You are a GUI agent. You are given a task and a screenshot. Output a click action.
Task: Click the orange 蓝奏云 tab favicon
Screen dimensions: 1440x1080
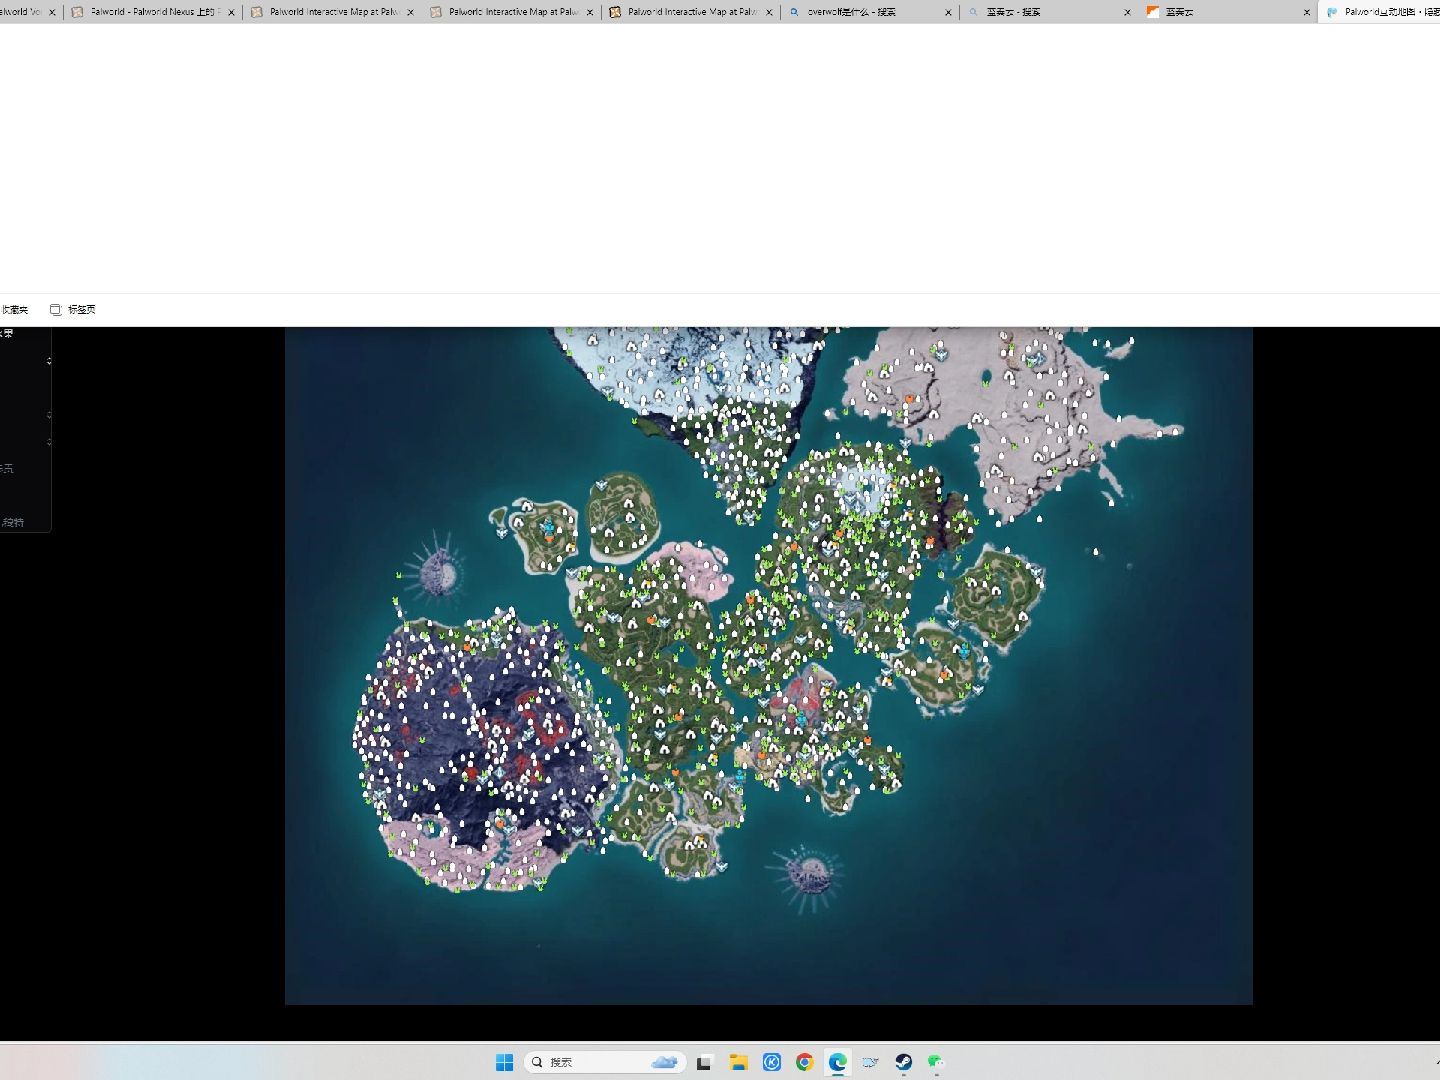1153,12
